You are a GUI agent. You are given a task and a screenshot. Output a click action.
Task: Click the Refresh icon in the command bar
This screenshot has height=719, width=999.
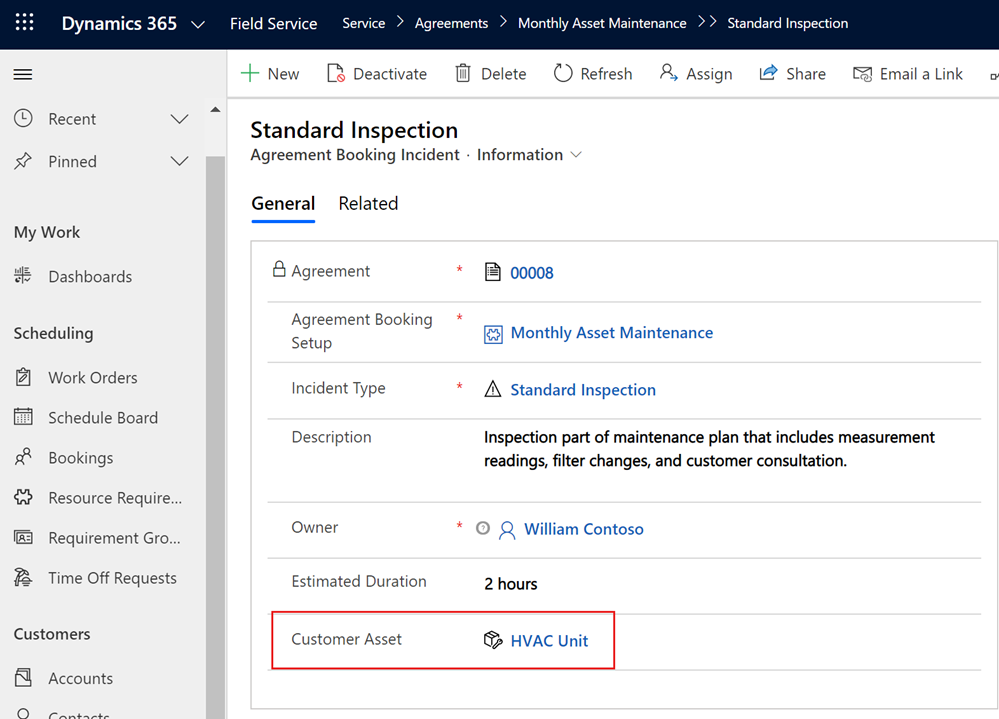(x=563, y=74)
